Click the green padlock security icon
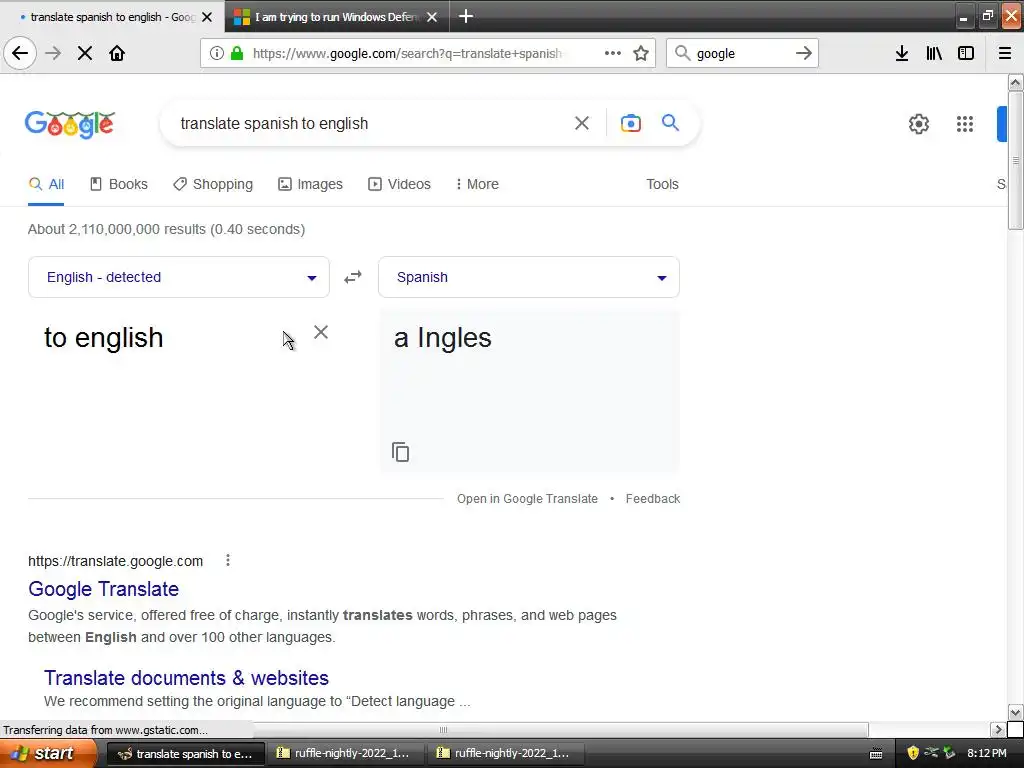Screen dimensions: 1024x768 click(x=237, y=54)
